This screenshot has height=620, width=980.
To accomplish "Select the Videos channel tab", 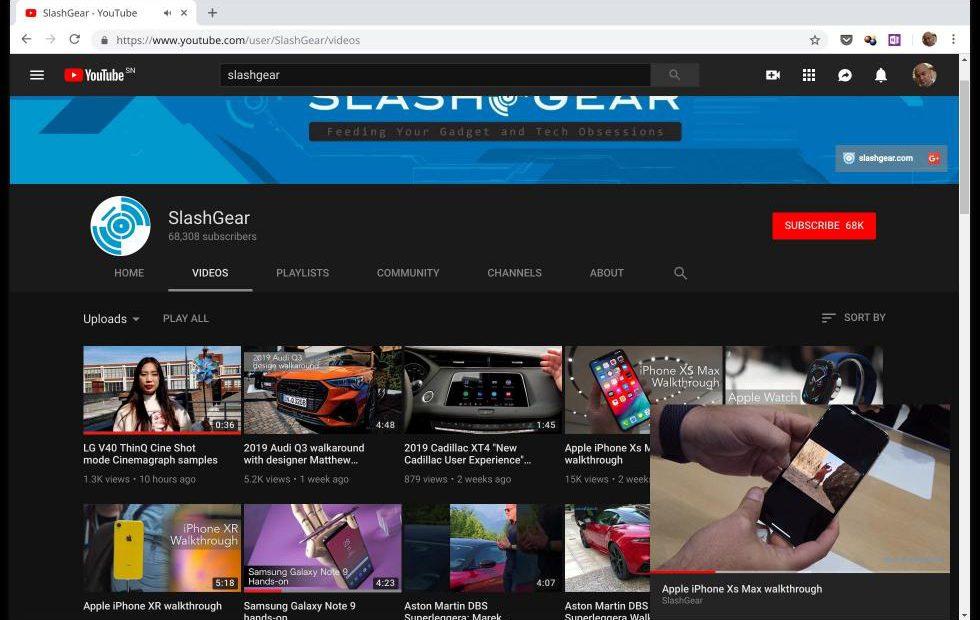I will tap(210, 273).
